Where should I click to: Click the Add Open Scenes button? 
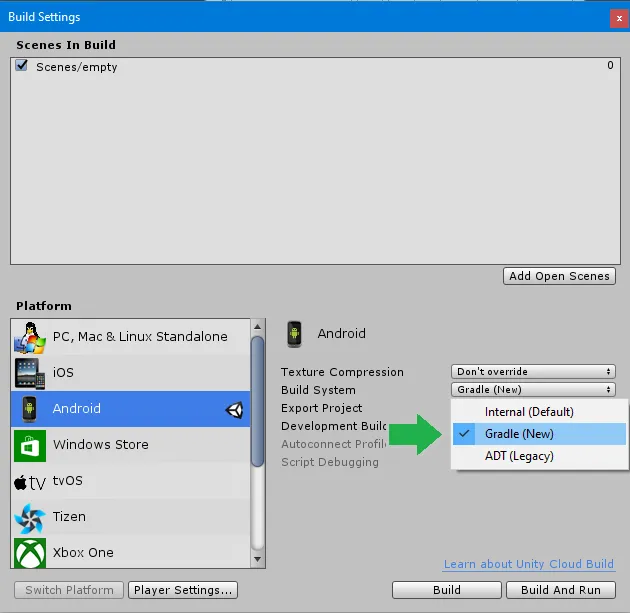pos(559,276)
